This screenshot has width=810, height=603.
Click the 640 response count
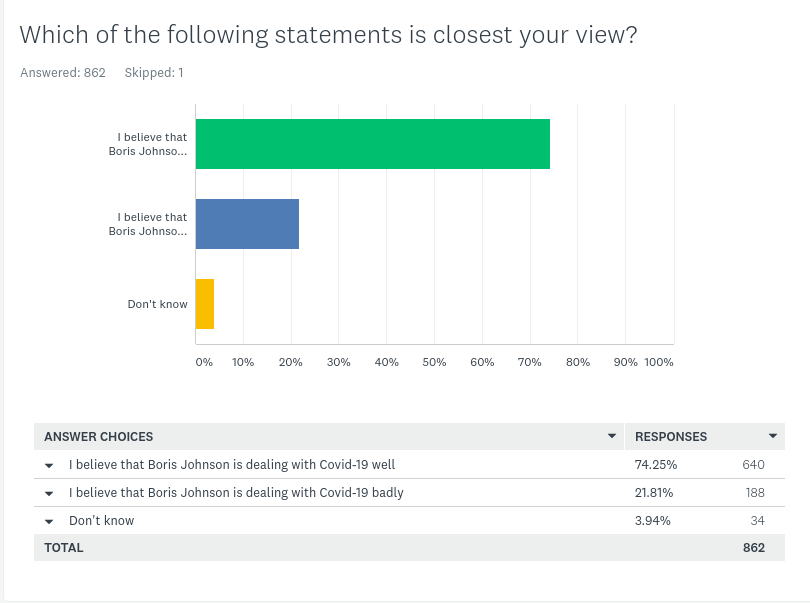(x=753, y=465)
